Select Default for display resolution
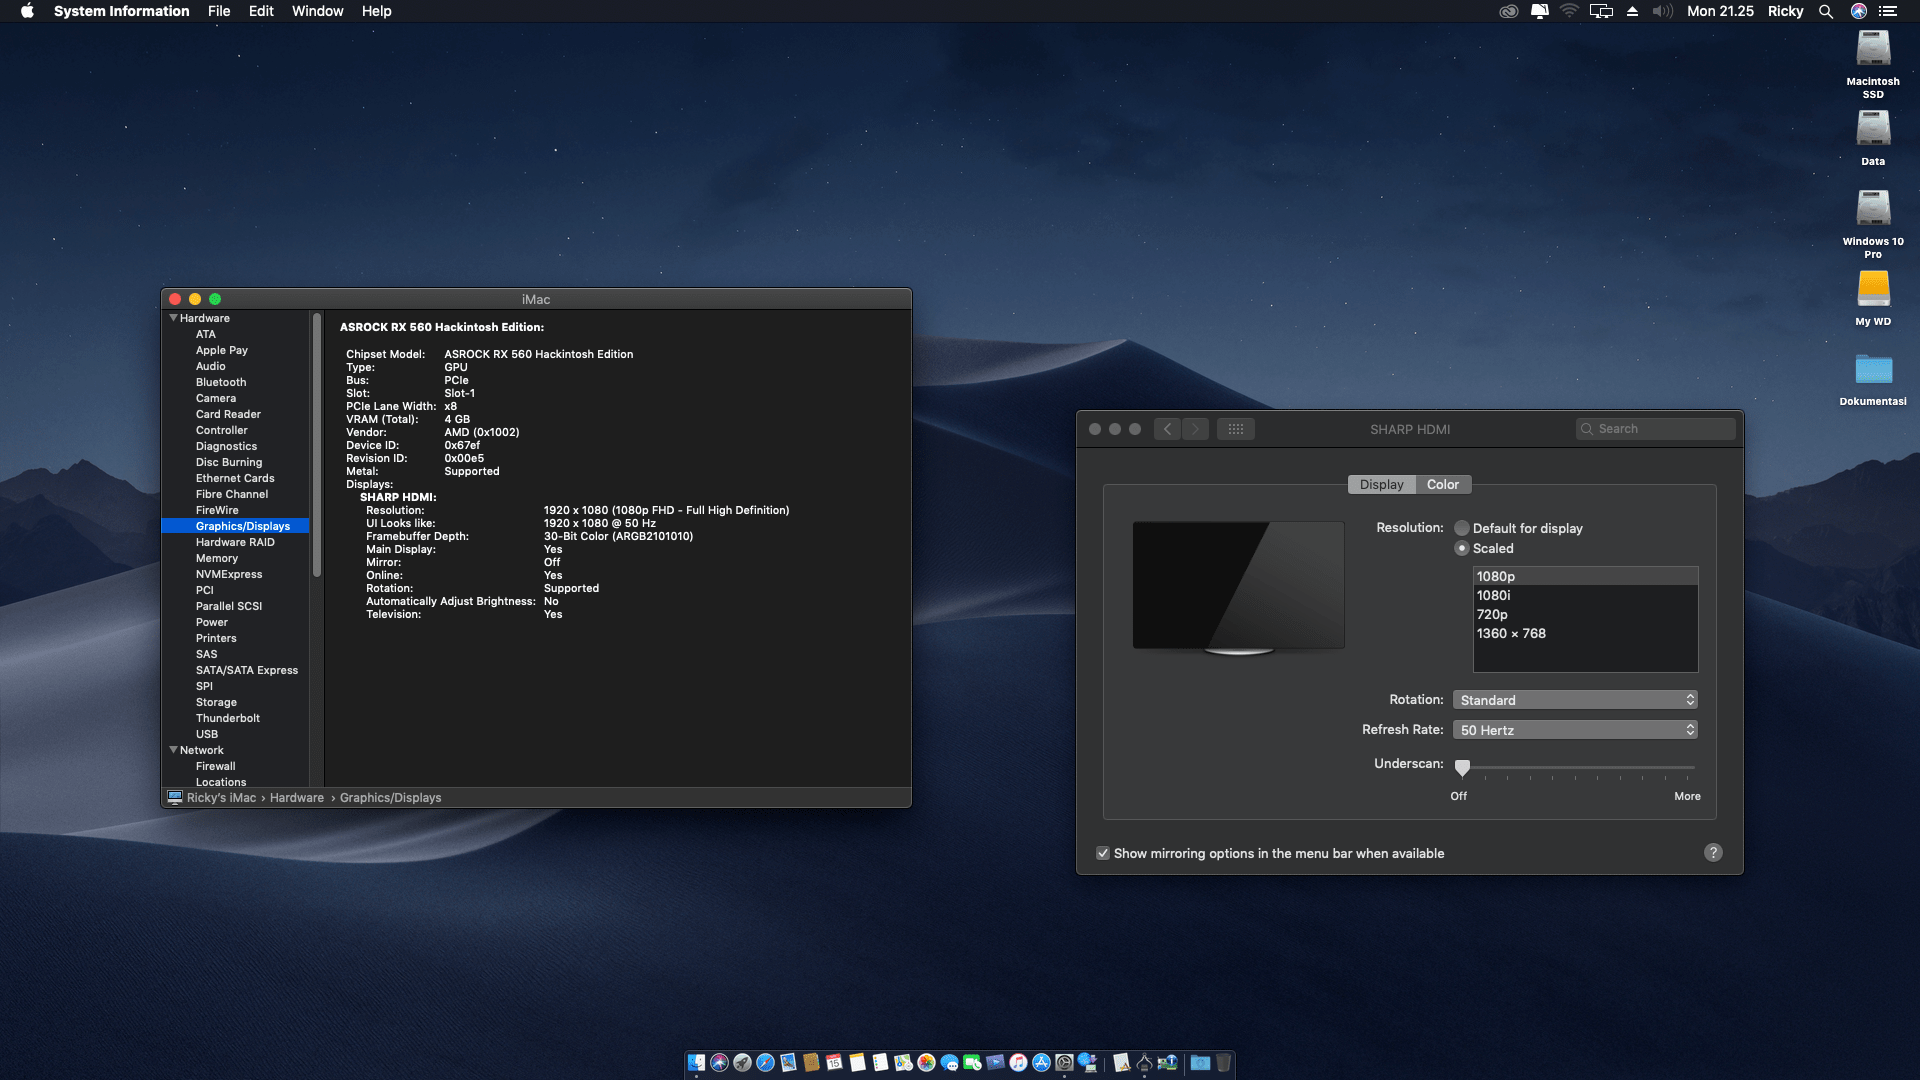This screenshot has width=1920, height=1080. (1462, 528)
